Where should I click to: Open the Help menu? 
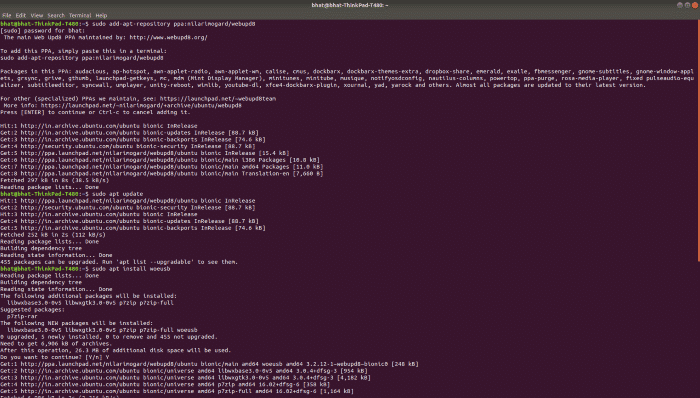[x=101, y=15]
